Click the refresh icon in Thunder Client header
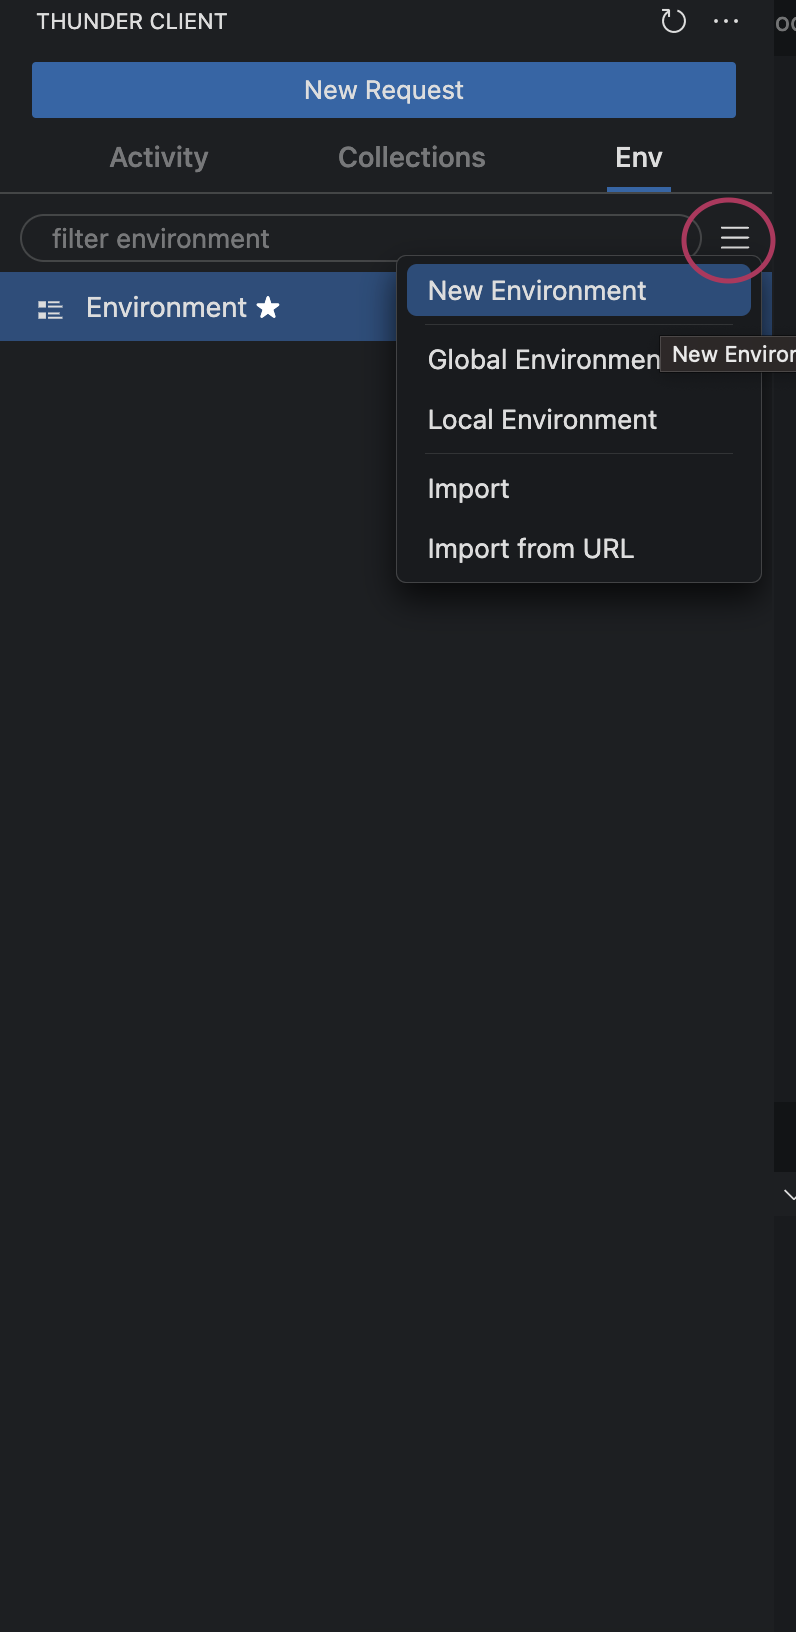The image size is (796, 1632). tap(674, 21)
